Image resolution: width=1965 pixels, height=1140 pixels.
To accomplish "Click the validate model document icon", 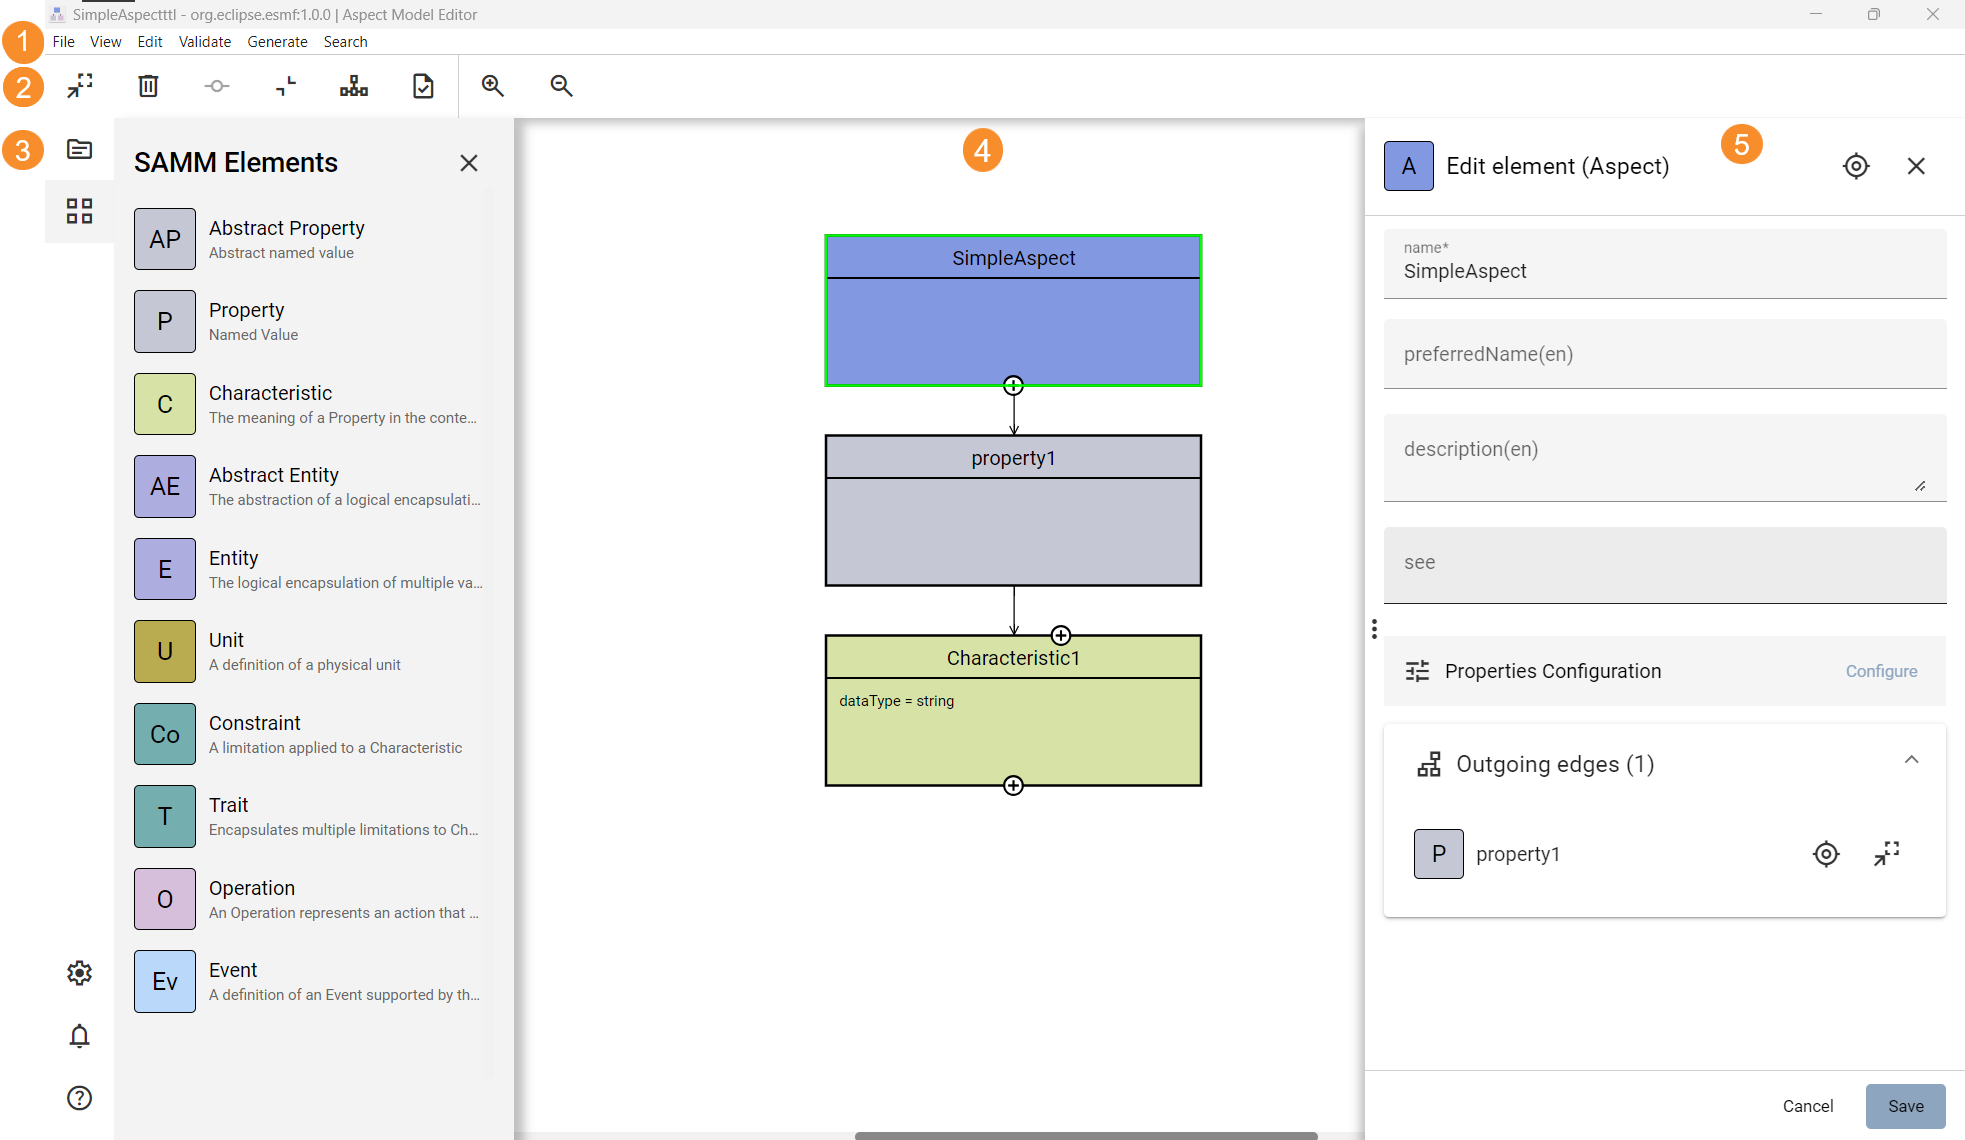I will pyautogui.click(x=423, y=86).
